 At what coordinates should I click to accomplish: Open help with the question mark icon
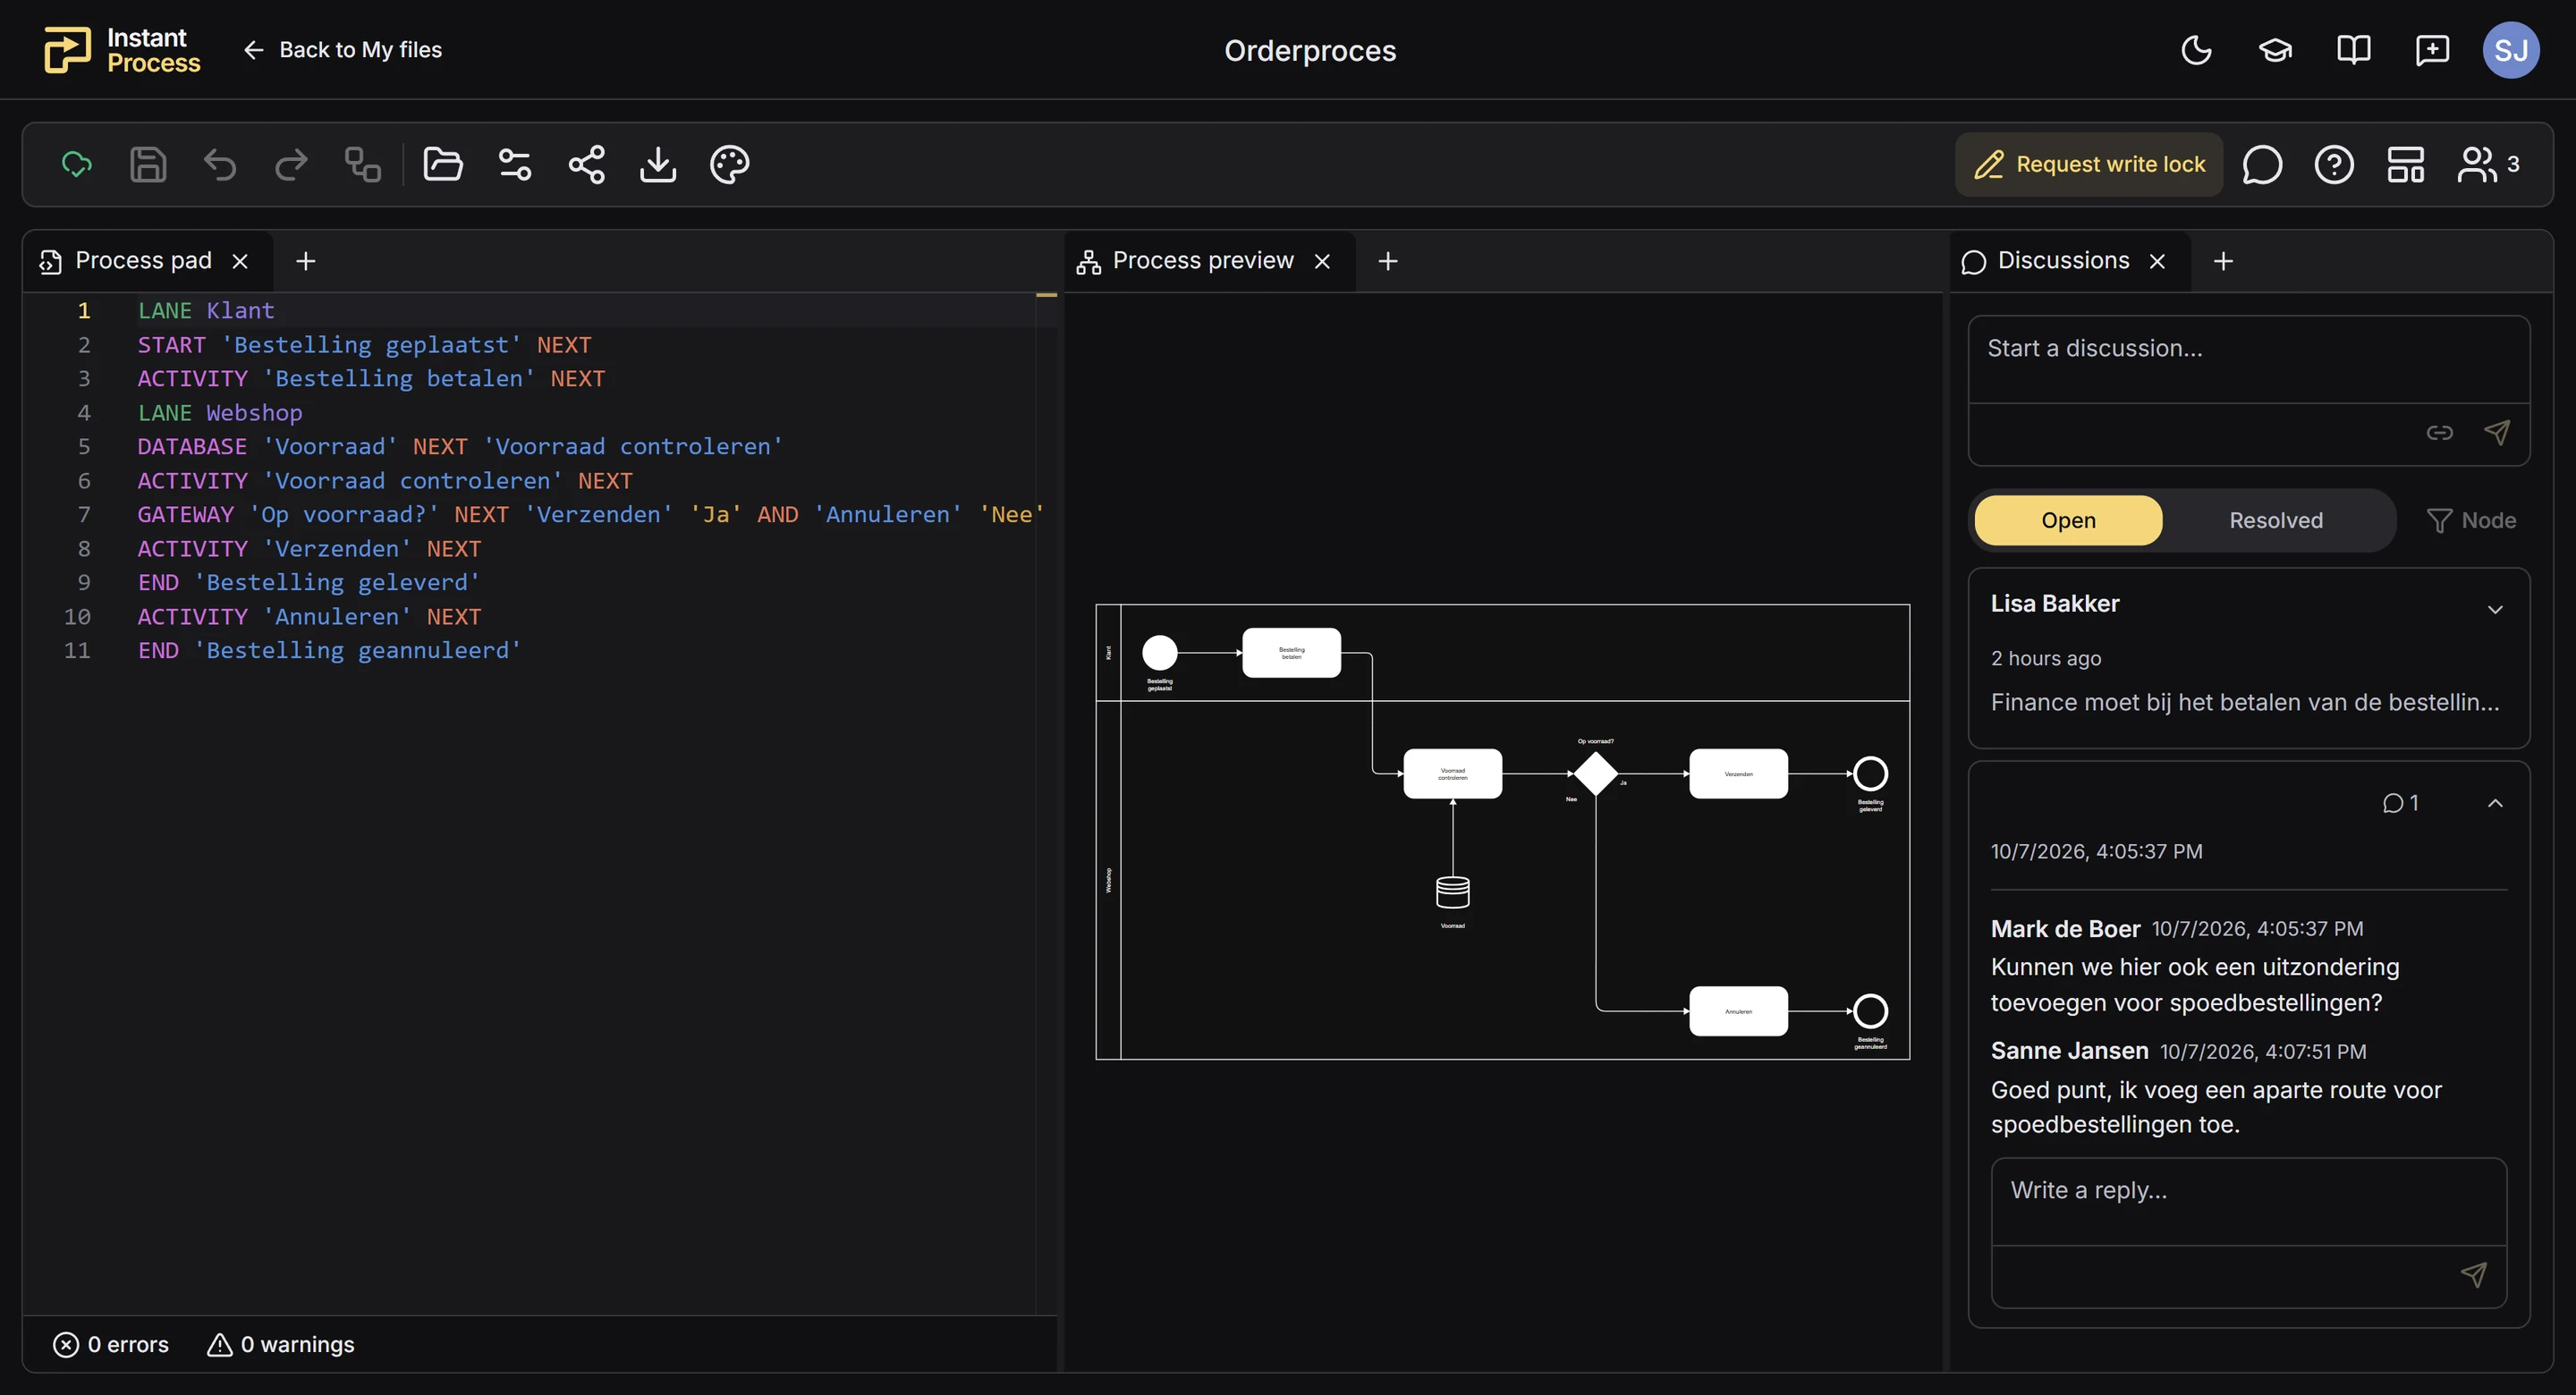(x=2334, y=164)
